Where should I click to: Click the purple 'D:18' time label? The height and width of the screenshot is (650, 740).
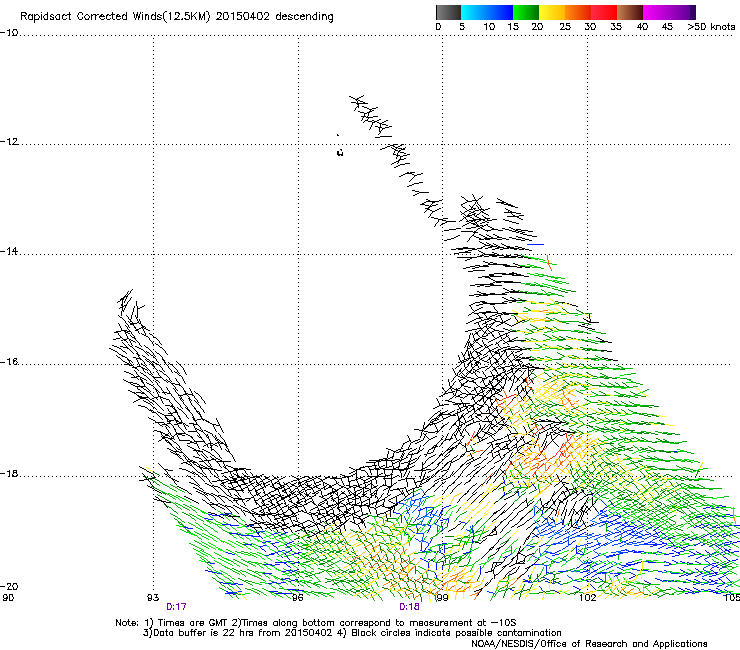tap(409, 607)
